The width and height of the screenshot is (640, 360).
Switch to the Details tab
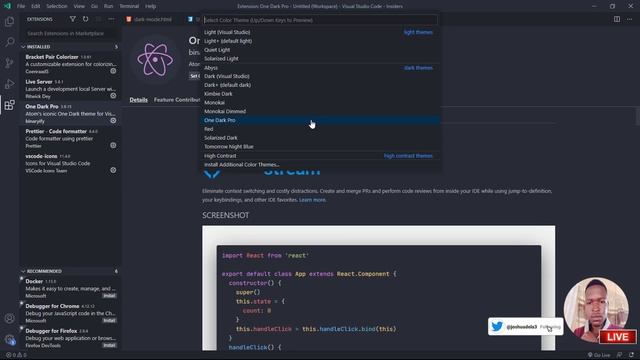(139, 100)
